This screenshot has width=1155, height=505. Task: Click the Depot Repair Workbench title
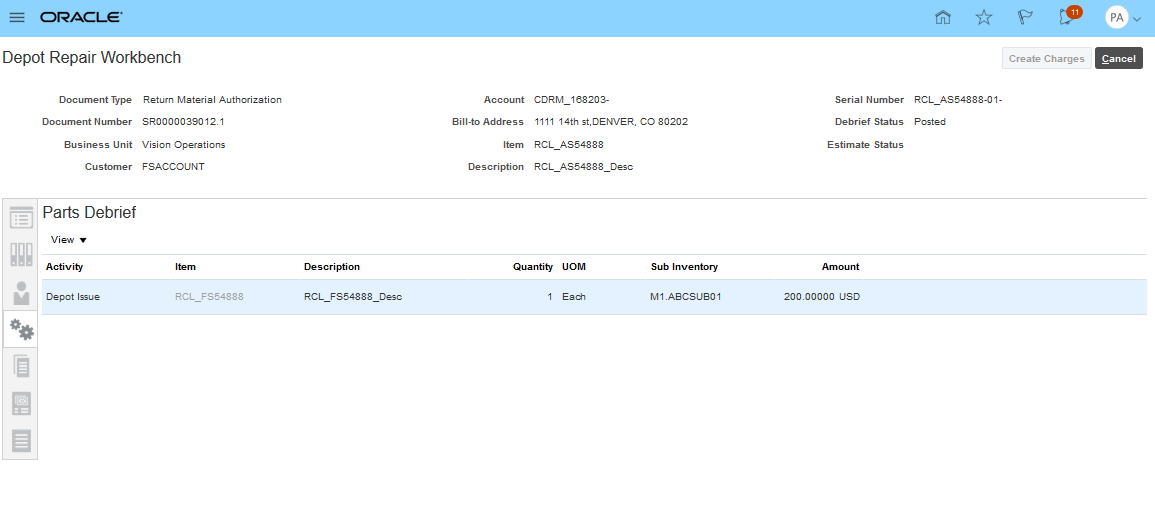pos(91,57)
